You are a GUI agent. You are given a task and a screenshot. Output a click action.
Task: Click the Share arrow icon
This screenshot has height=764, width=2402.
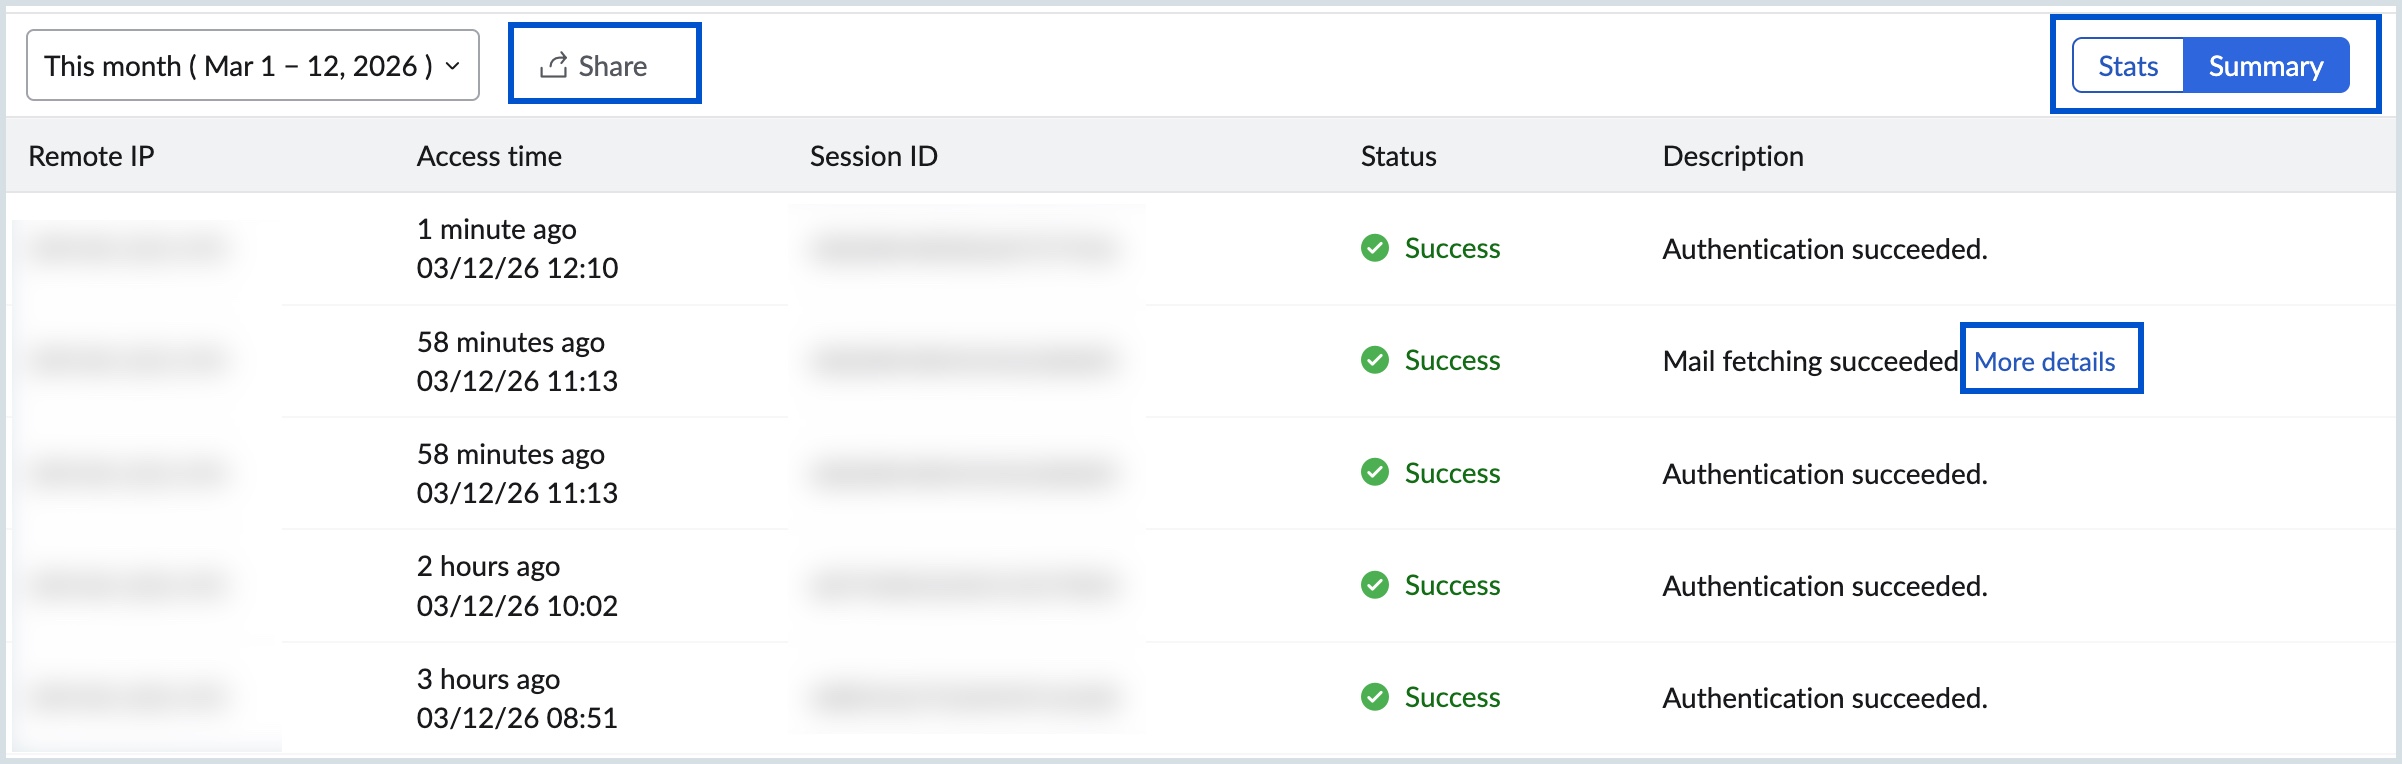553,66
